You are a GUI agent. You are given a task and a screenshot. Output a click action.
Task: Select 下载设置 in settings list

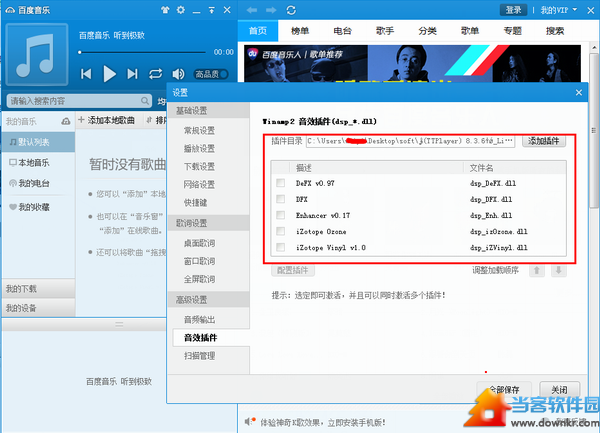pyautogui.click(x=199, y=166)
